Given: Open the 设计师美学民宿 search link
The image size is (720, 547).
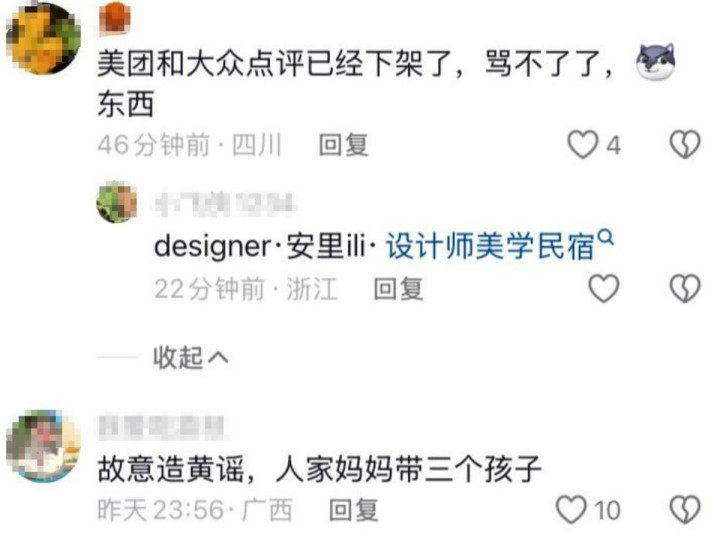Looking at the screenshot, I should point(490,247).
